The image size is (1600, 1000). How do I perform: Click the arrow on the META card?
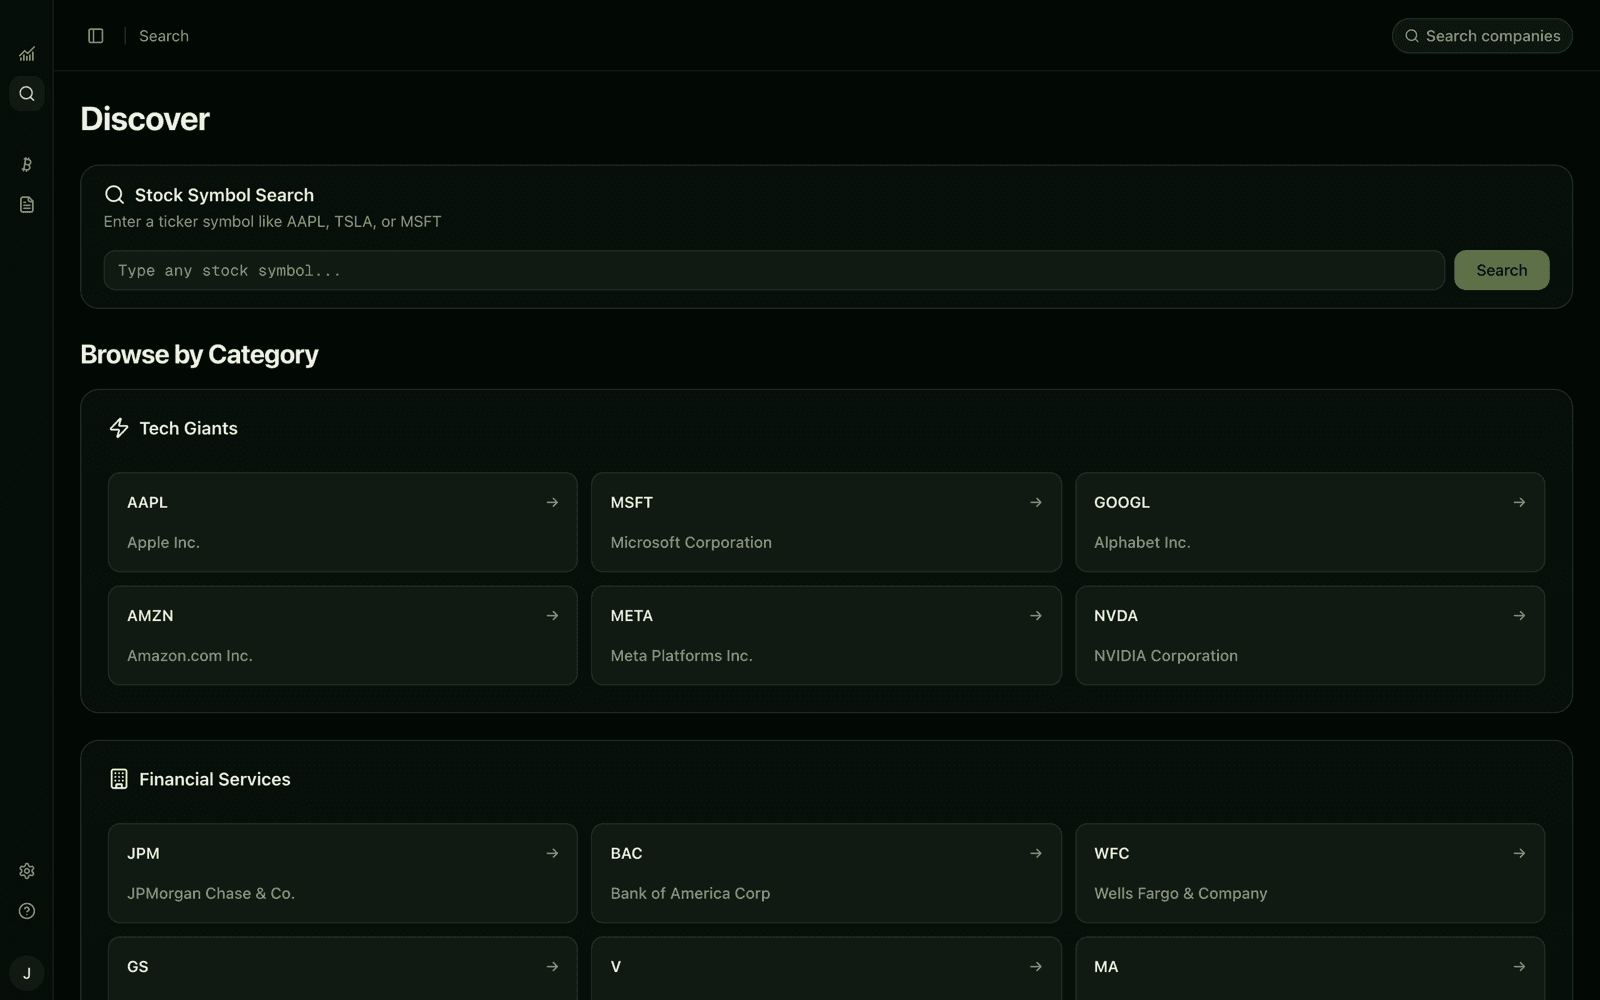coord(1036,615)
